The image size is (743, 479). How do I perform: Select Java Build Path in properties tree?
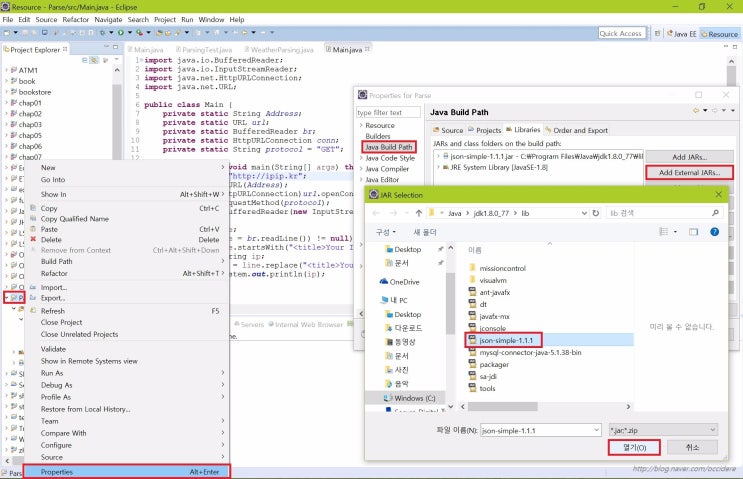389,147
